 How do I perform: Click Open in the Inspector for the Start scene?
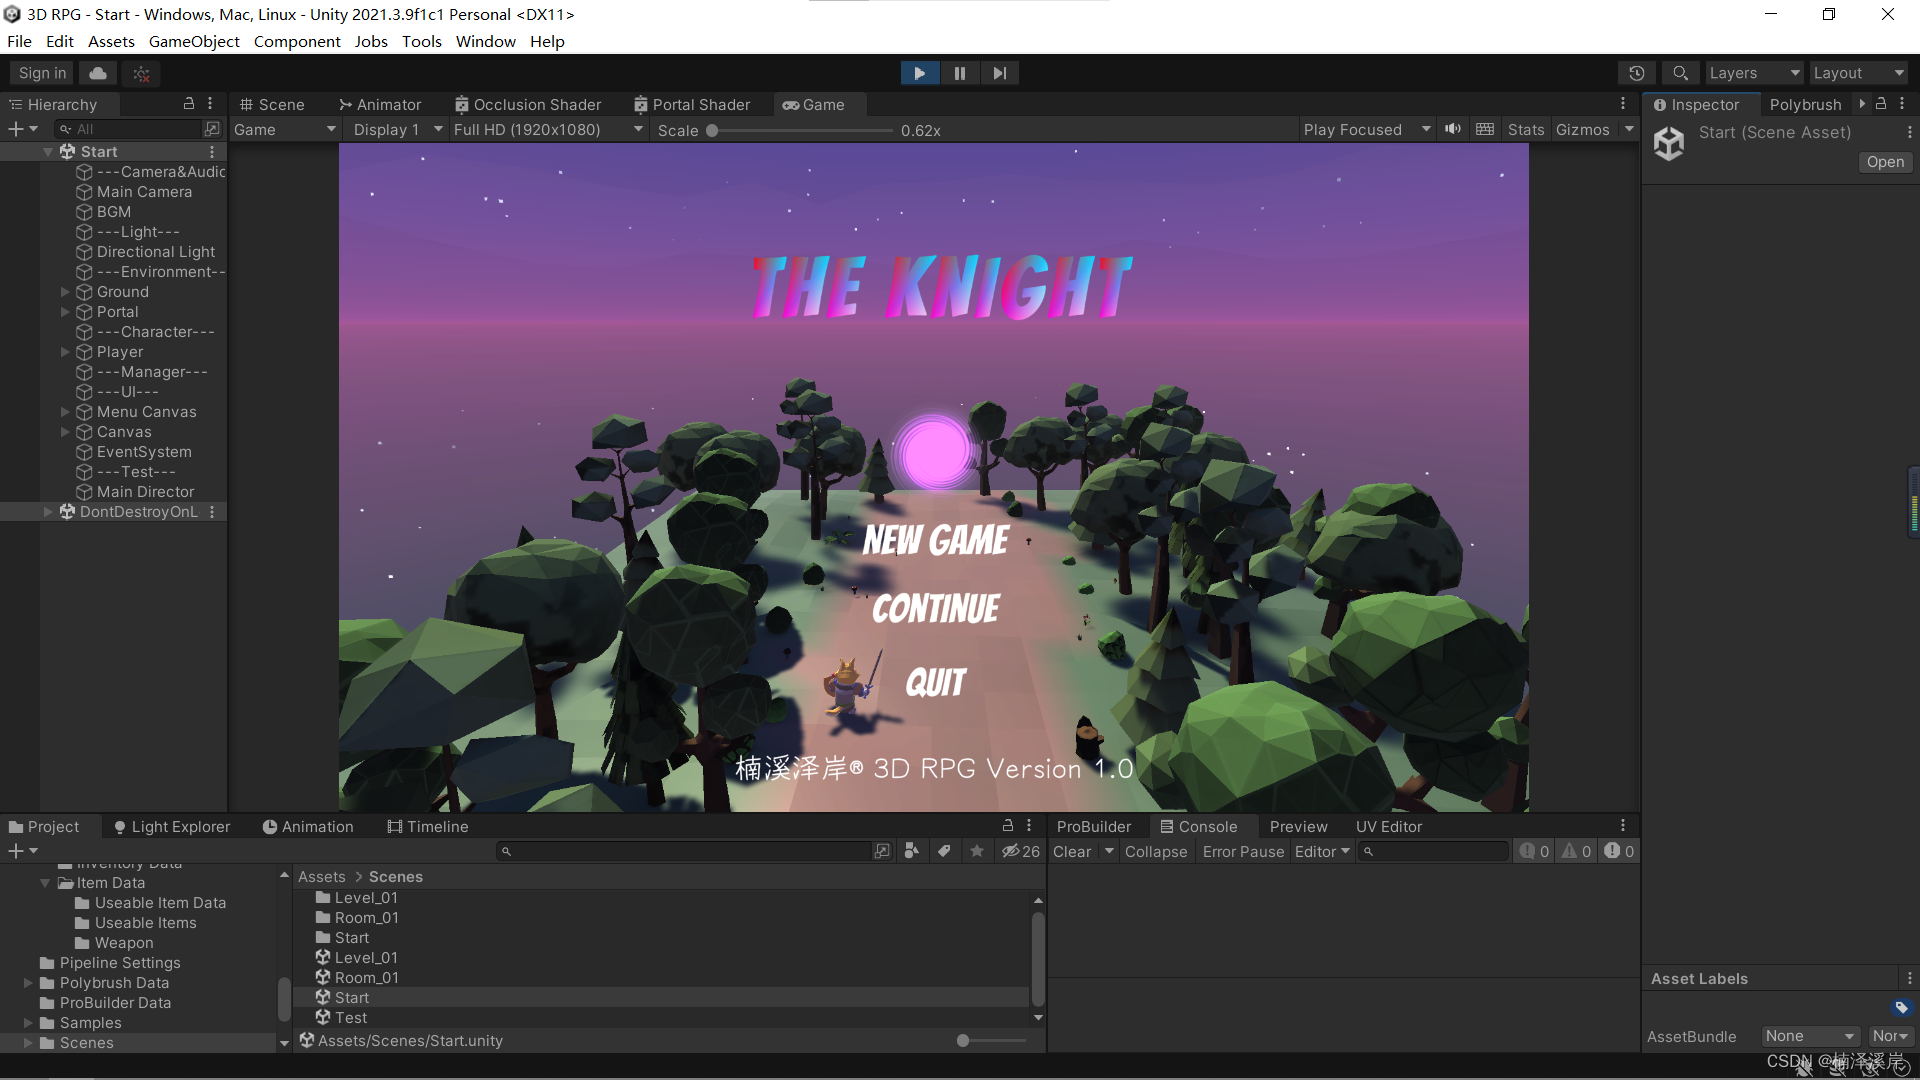pos(1884,161)
